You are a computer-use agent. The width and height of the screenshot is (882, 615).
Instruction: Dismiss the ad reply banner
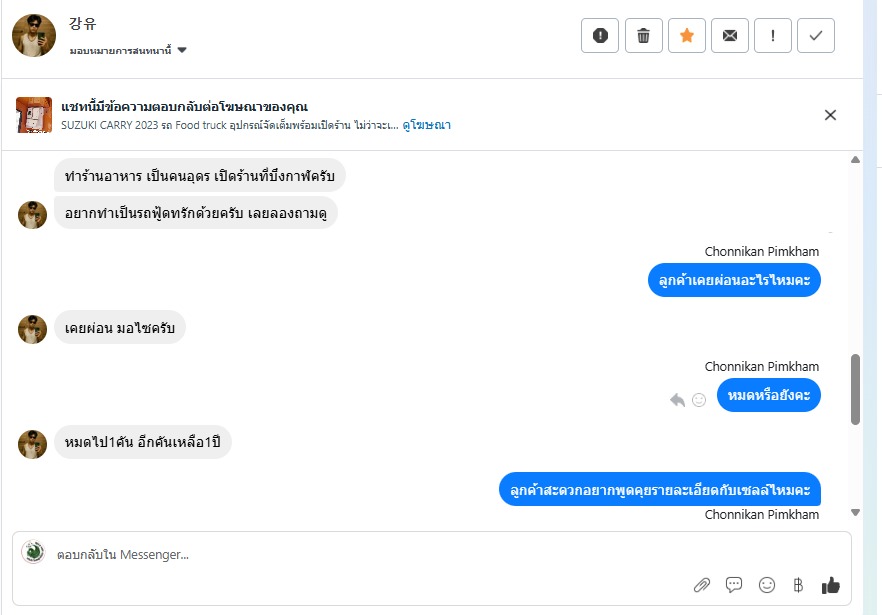click(830, 115)
